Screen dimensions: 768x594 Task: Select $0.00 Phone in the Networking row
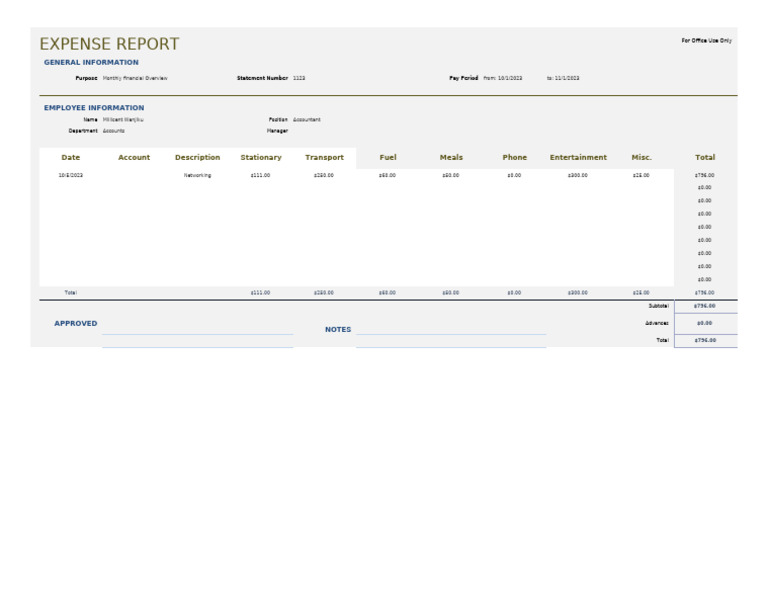tap(514, 175)
